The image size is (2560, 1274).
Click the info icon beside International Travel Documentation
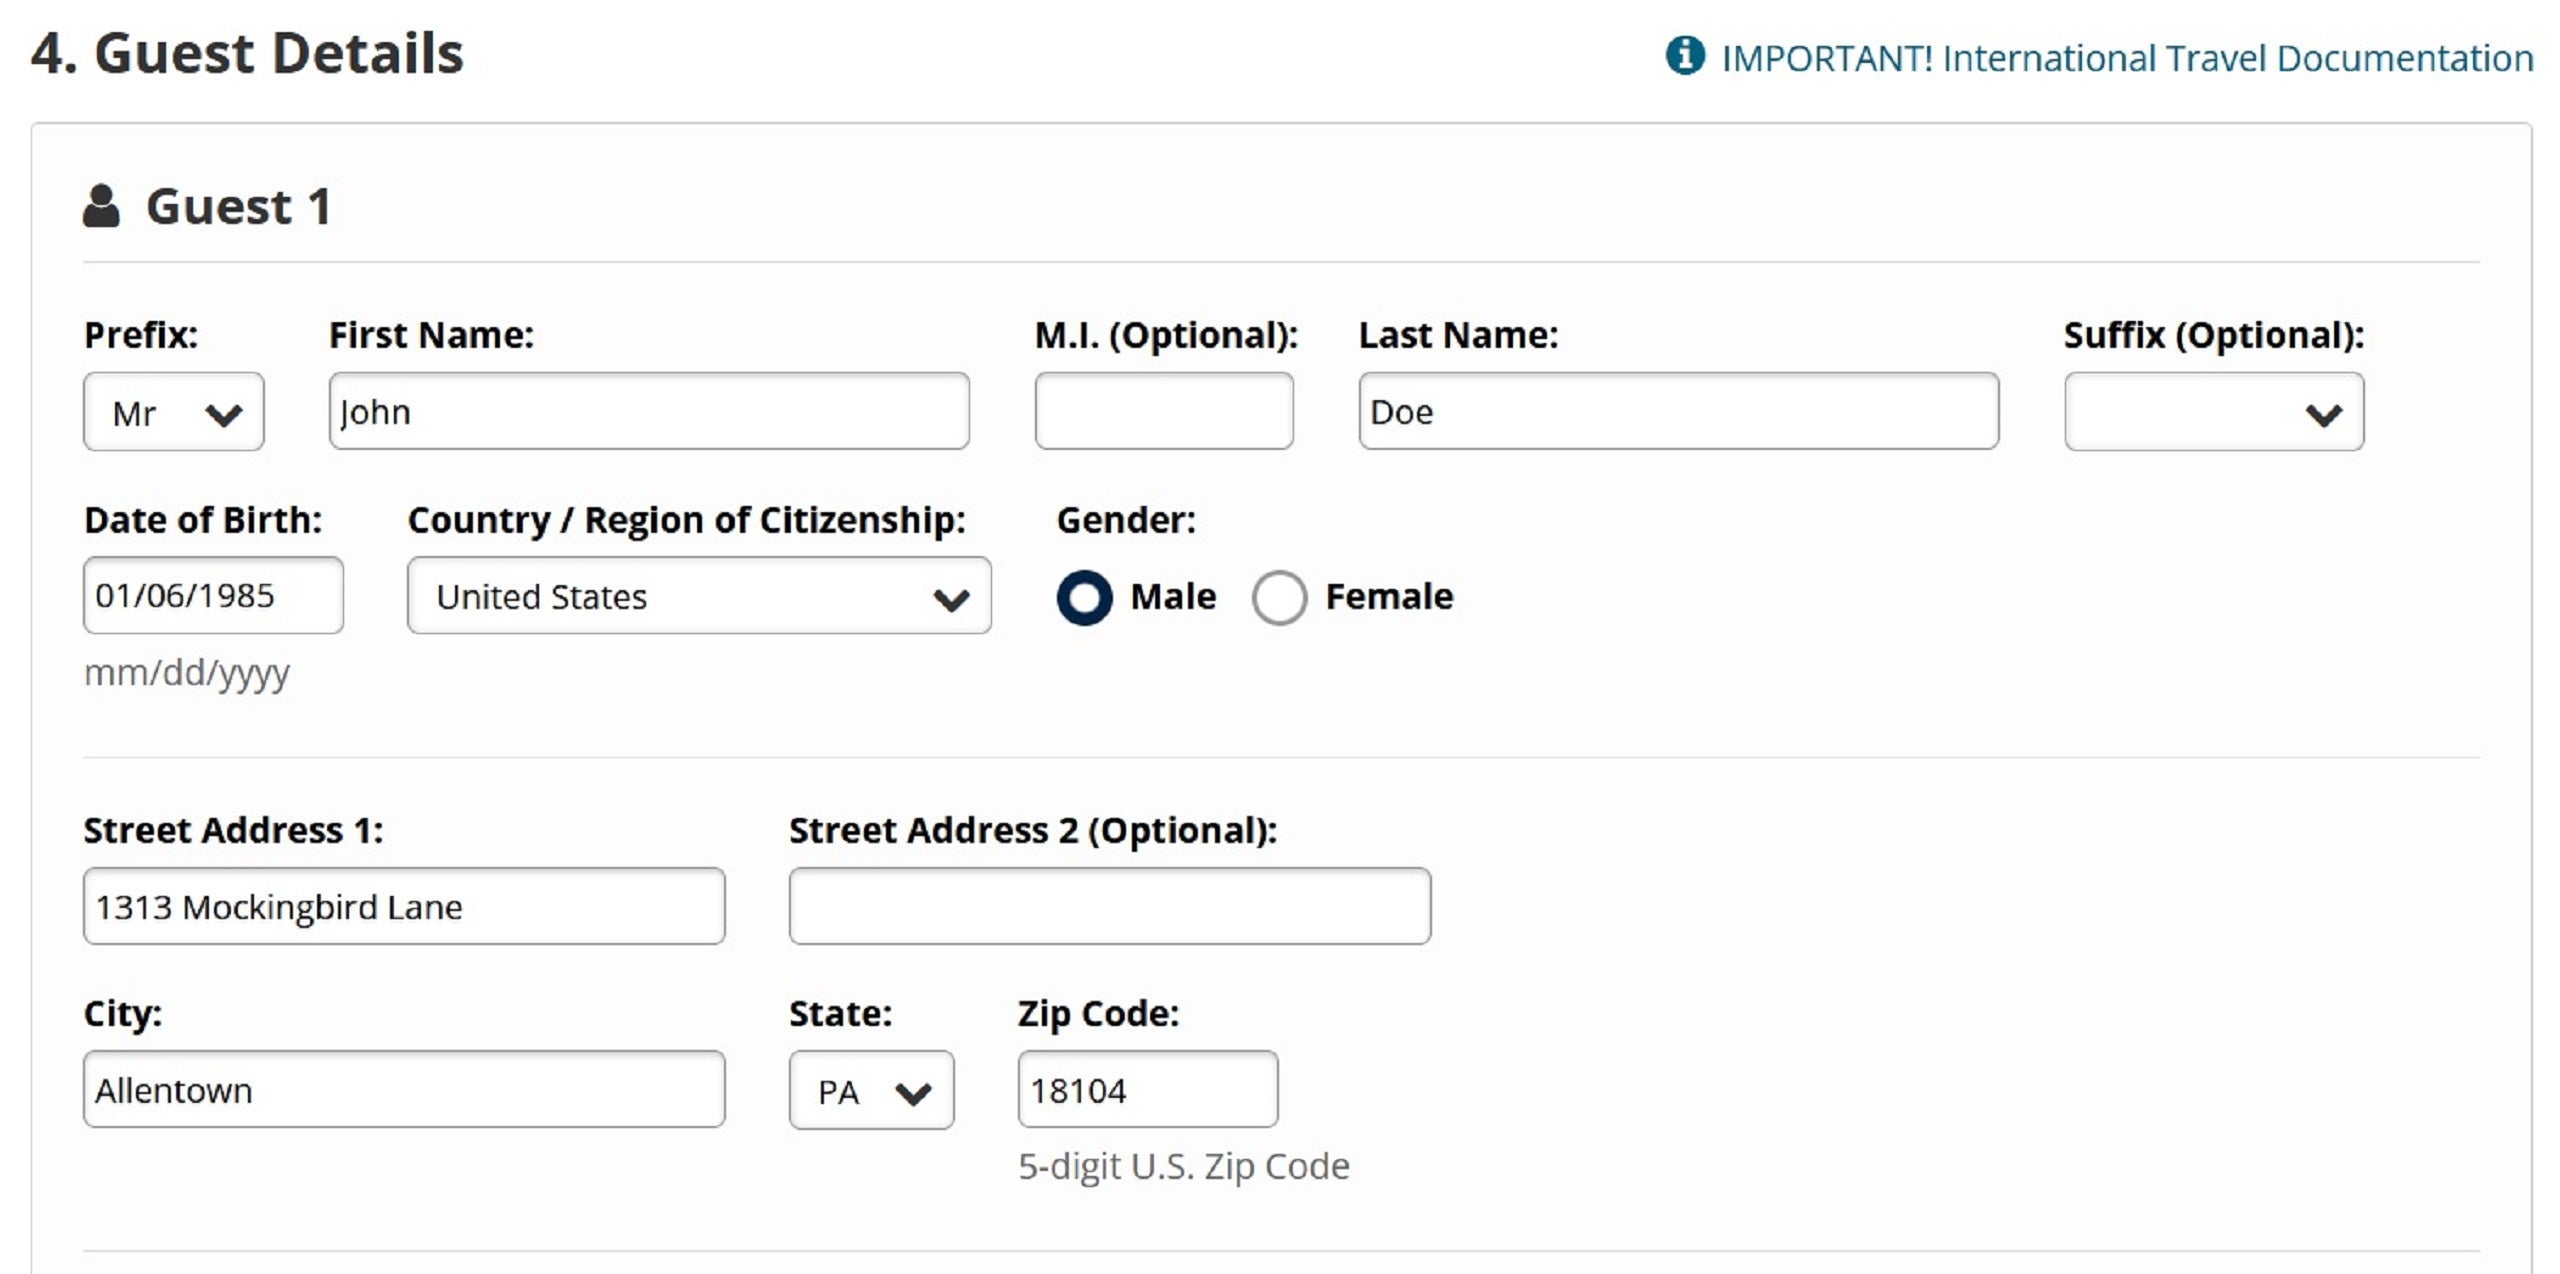click(x=1684, y=56)
